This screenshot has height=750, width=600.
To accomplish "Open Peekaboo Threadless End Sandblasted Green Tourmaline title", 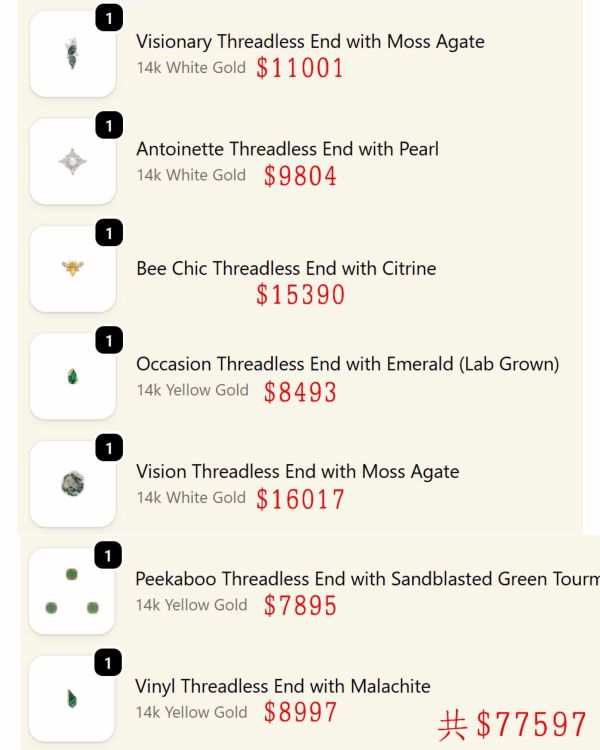I will 366,579.
